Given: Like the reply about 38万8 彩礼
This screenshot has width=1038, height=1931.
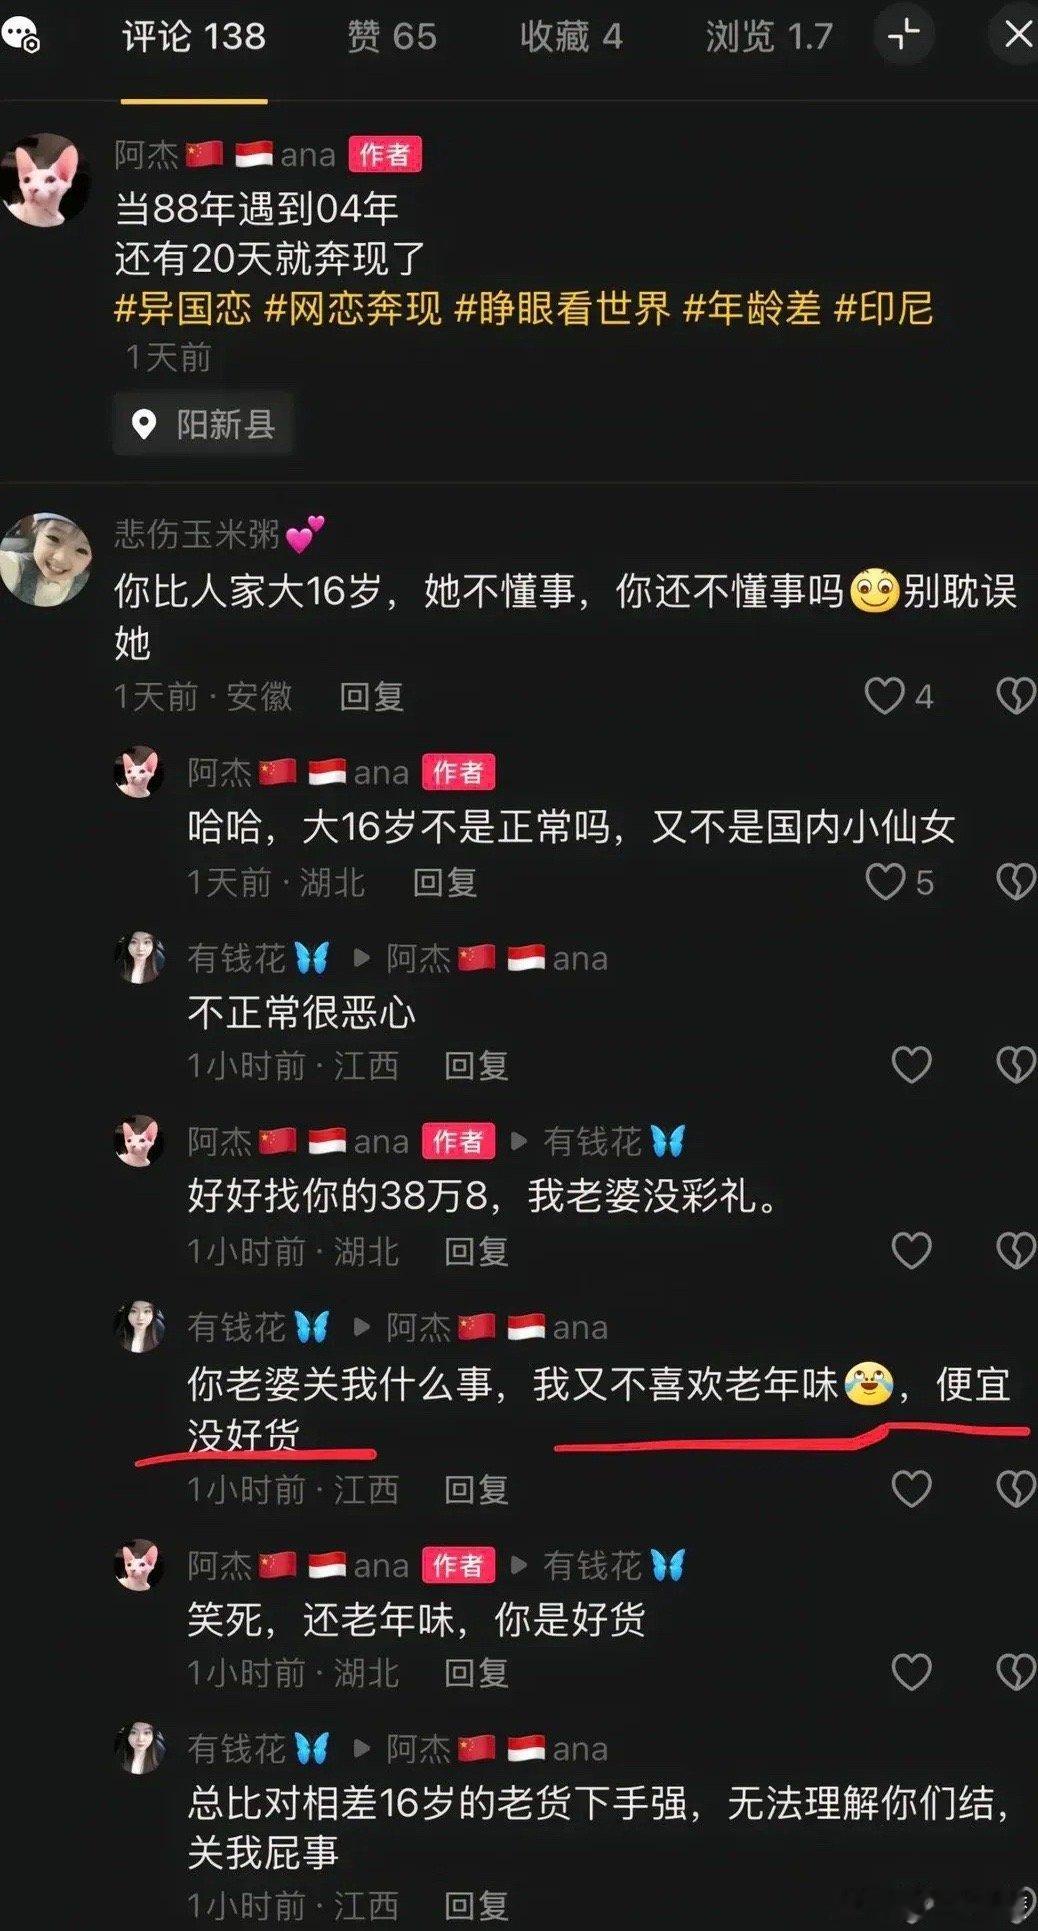Looking at the screenshot, I should pos(911,1250).
